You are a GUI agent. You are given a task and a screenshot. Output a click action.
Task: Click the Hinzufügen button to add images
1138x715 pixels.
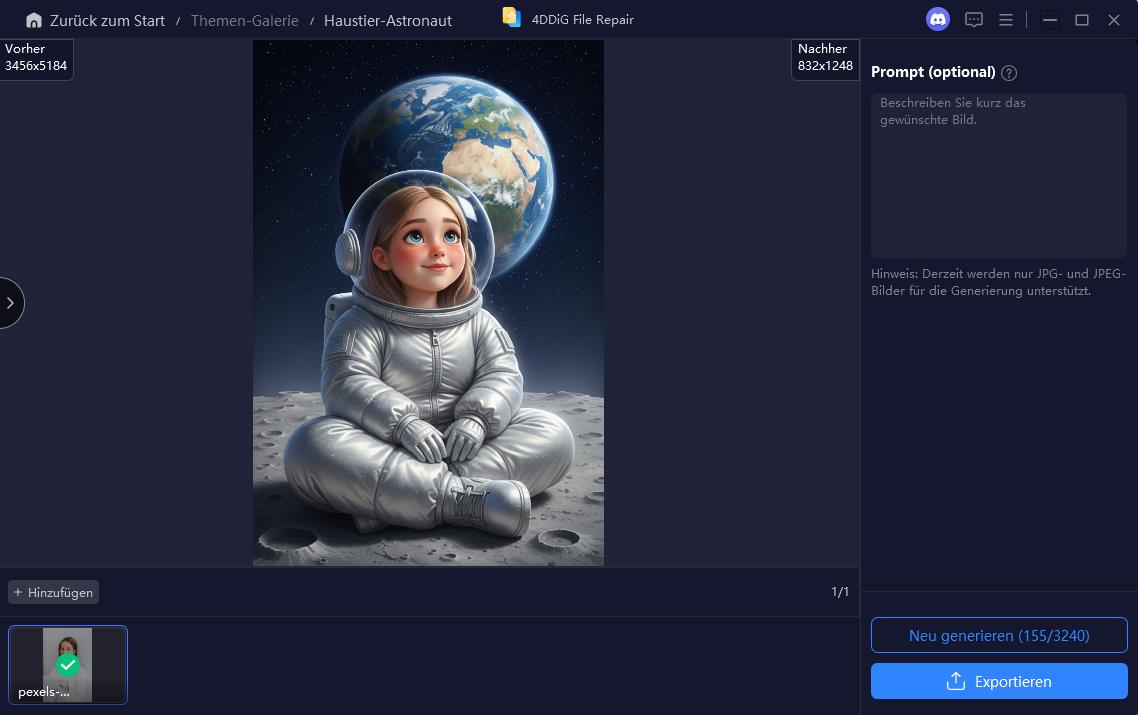[53, 592]
